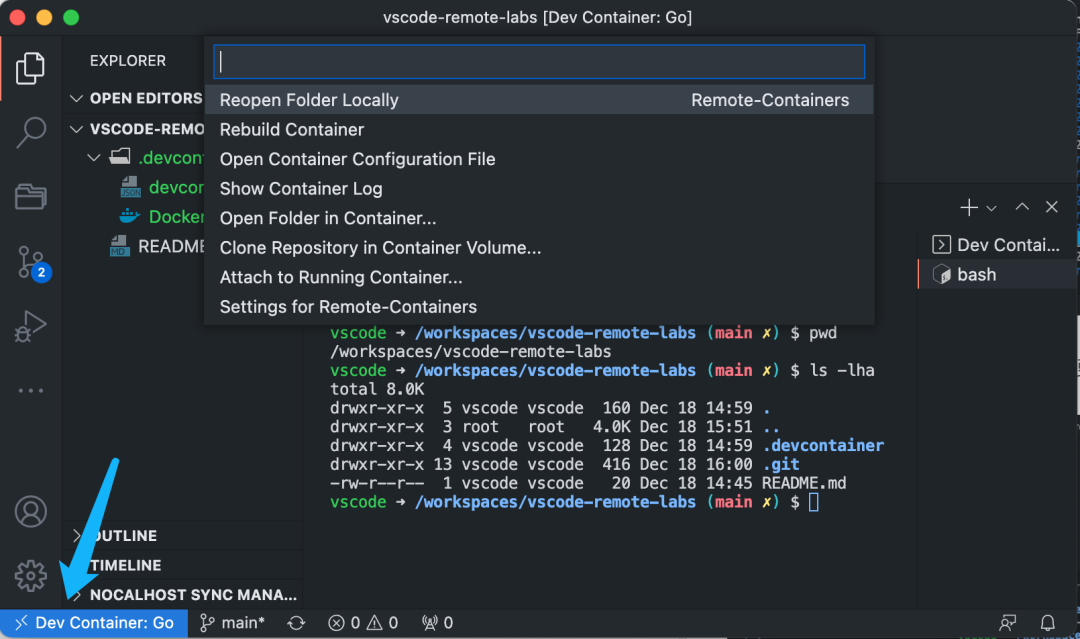Open the Explorer view in activity bar
The width and height of the screenshot is (1080, 639).
coord(30,68)
